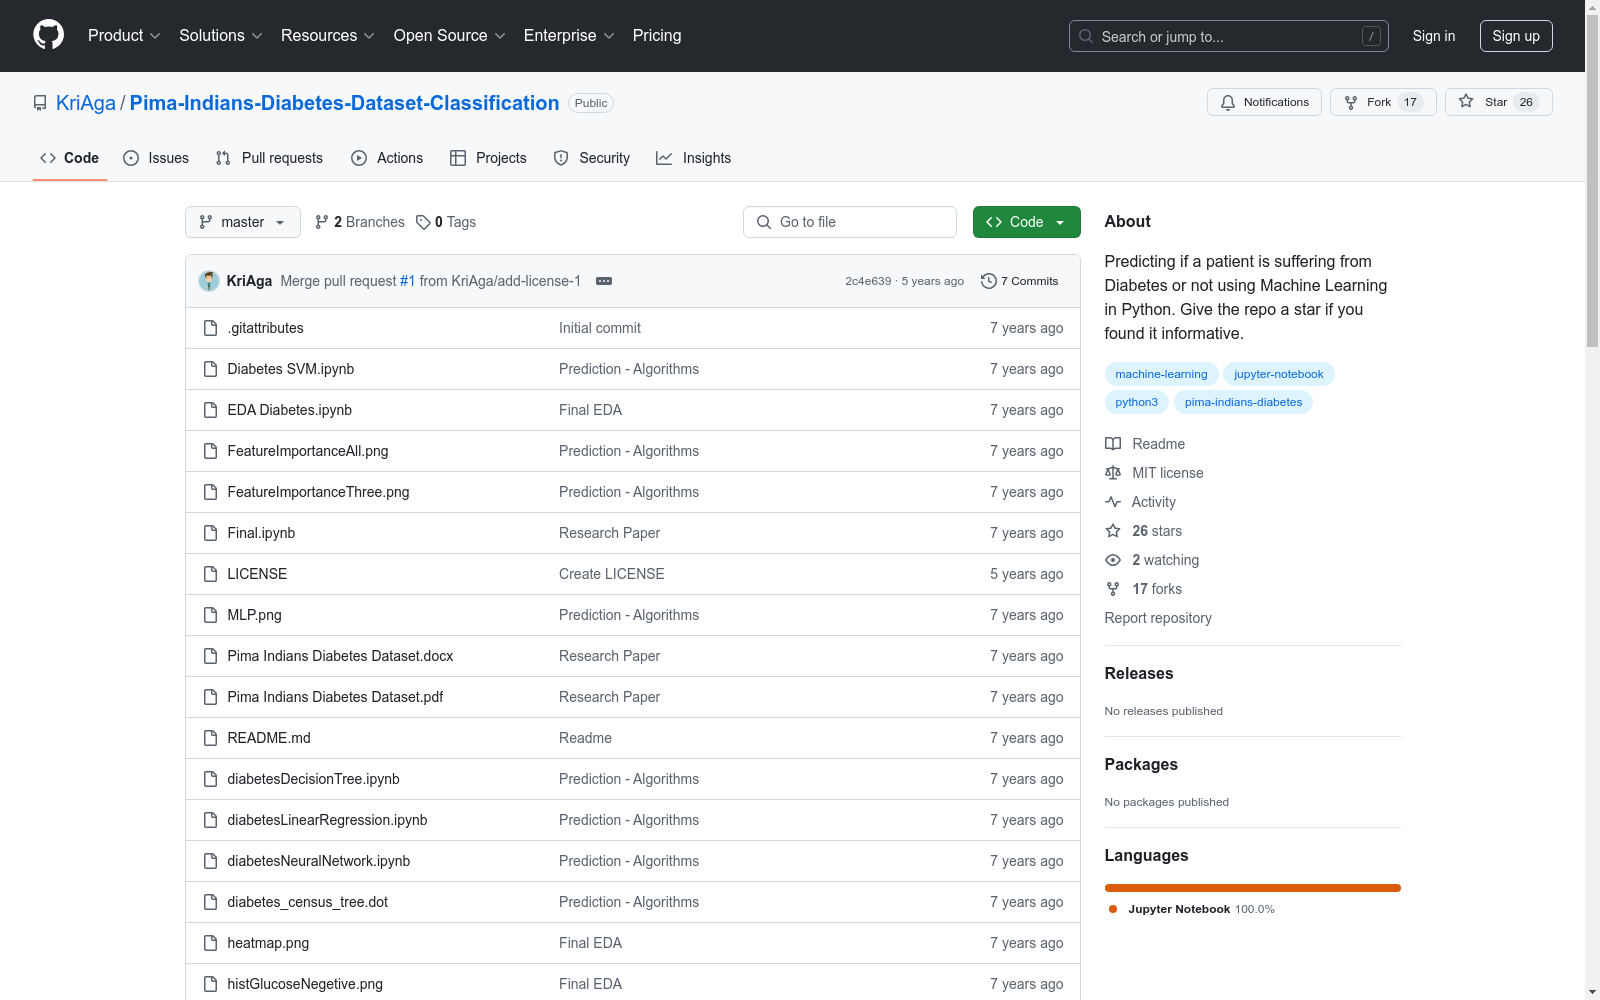
Task: Select the Projects tab
Action: tap(488, 158)
